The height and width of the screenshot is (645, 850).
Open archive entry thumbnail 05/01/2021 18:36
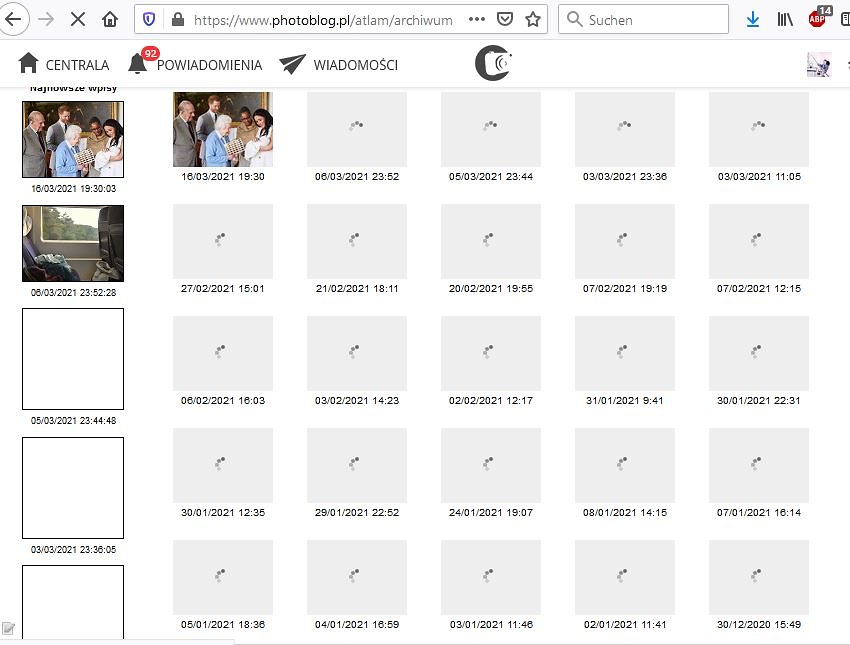[x=223, y=578]
